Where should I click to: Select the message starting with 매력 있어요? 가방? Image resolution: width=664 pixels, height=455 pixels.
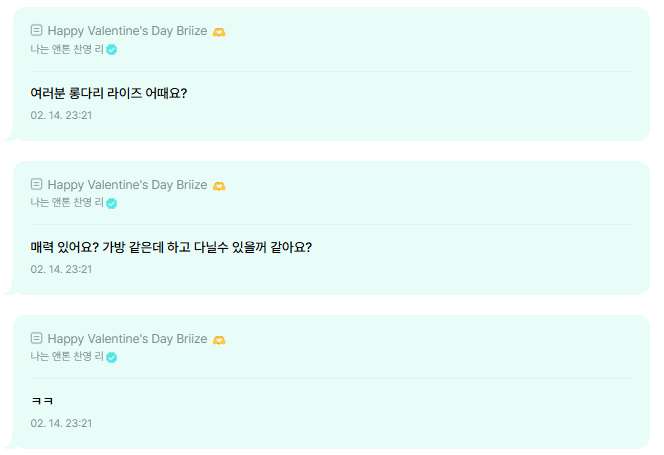pos(171,247)
